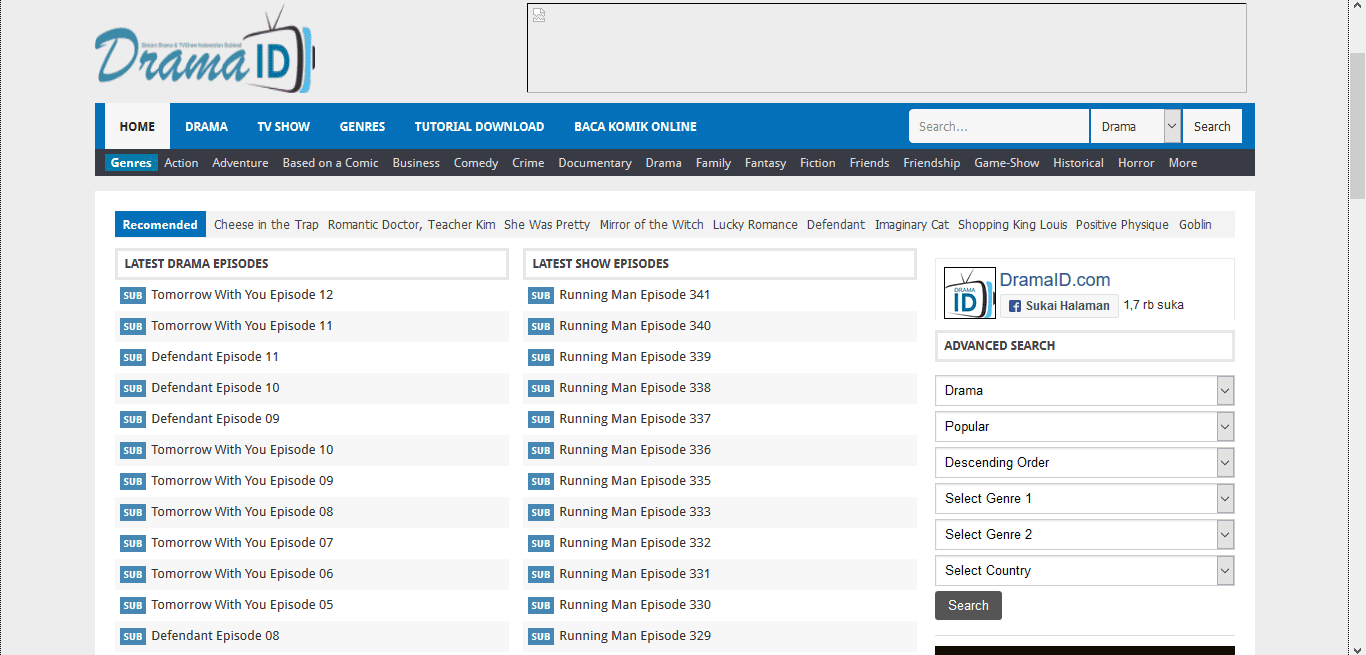Open recommended drama She Was Pretty

click(547, 225)
